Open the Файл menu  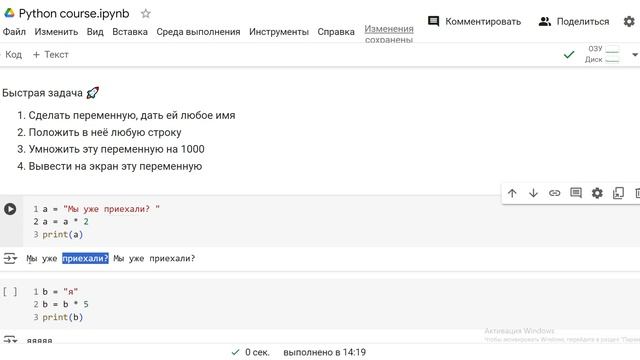14,32
